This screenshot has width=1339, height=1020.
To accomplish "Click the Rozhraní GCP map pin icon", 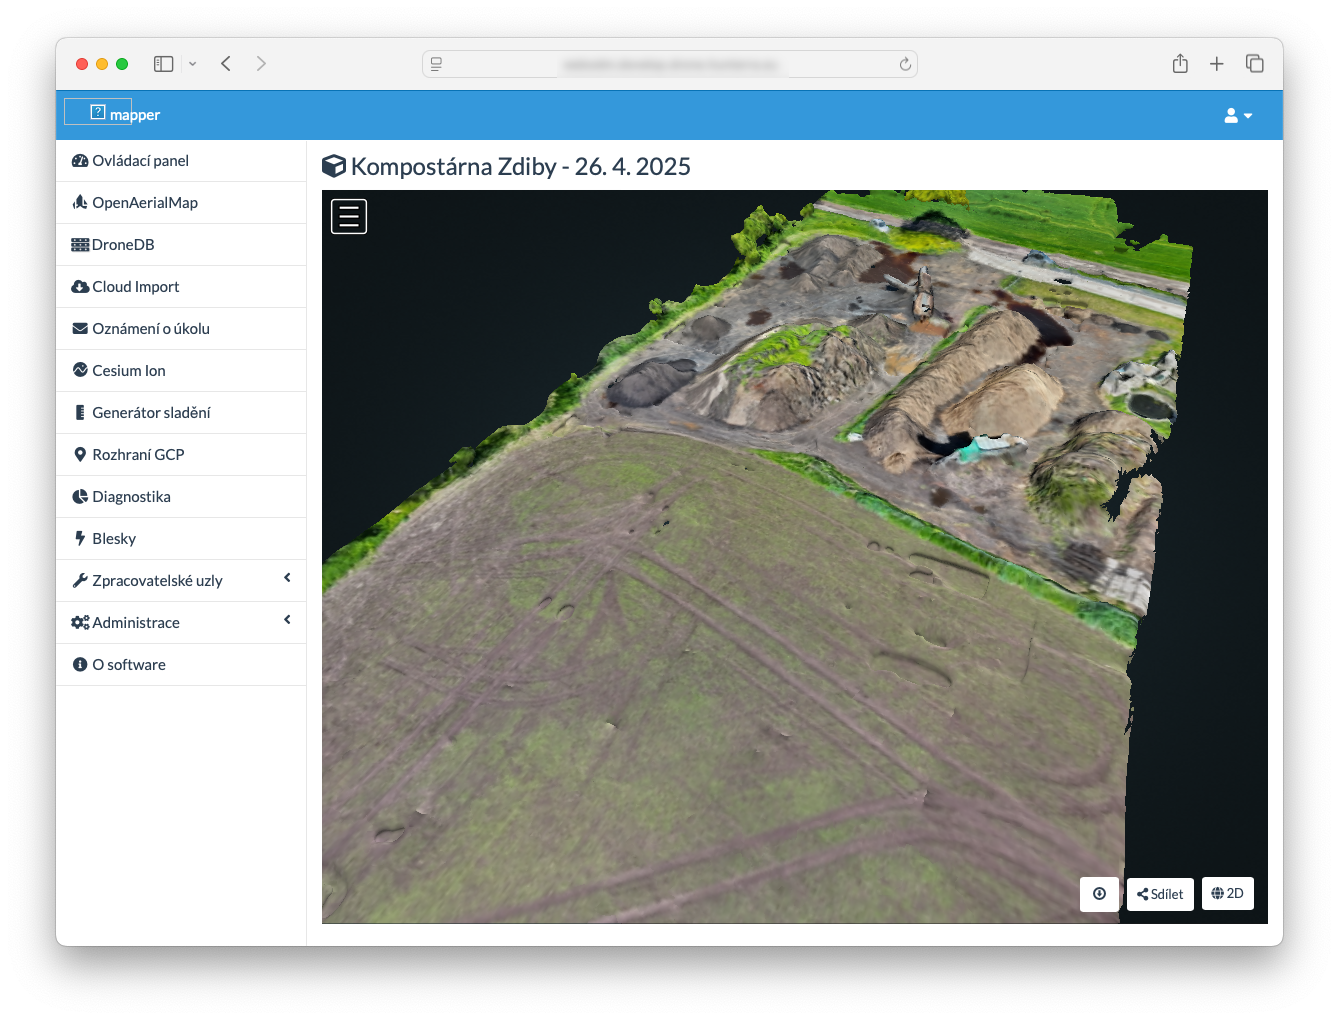I will pos(80,455).
